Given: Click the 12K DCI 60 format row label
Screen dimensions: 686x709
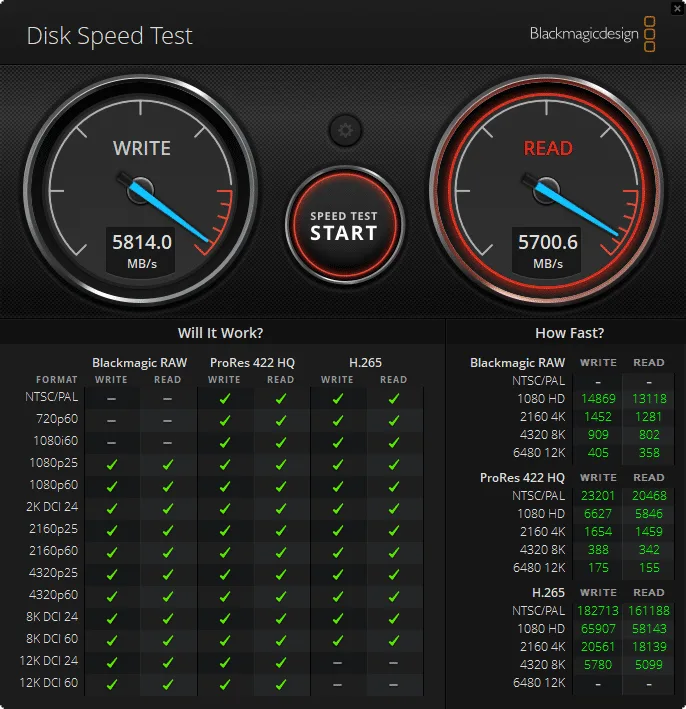Looking at the screenshot, I should click(x=49, y=683).
